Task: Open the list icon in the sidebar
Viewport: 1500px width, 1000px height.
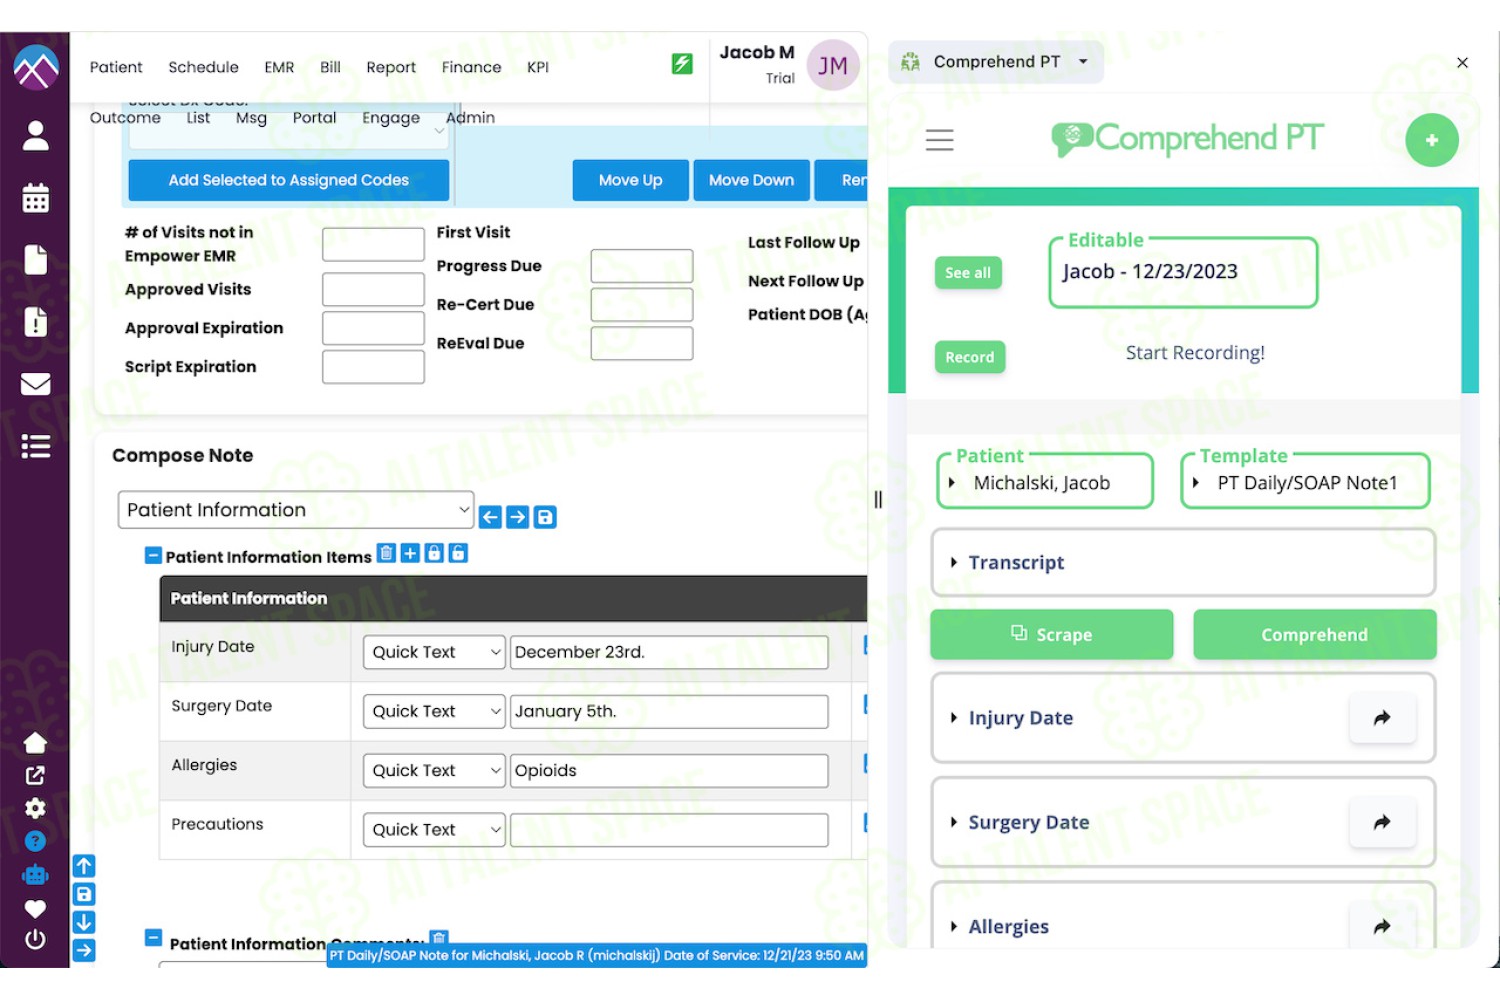Action: 35,446
